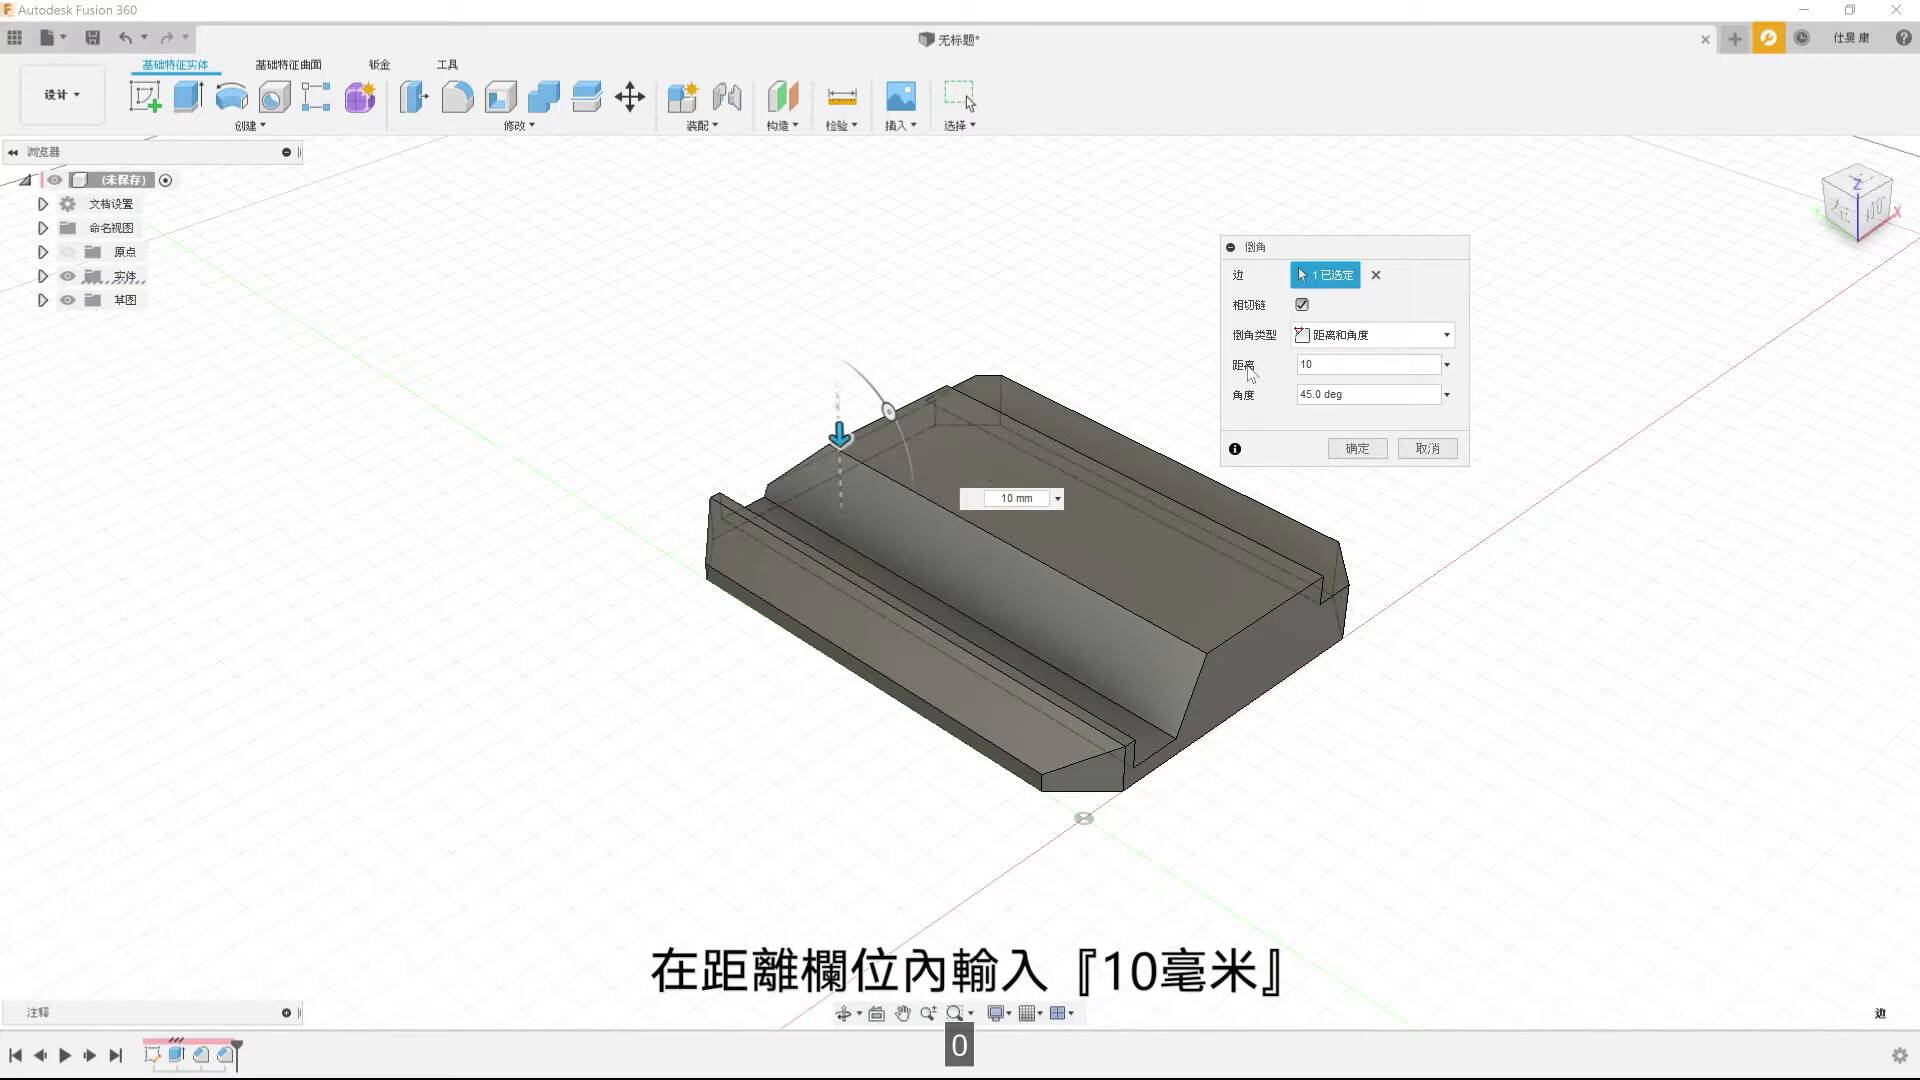Confirm chamfer with 确定 button
The width and height of the screenshot is (1920, 1080).
coord(1357,449)
